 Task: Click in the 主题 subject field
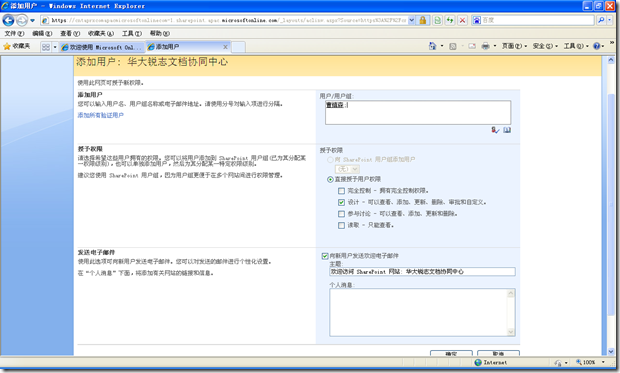[422, 272]
